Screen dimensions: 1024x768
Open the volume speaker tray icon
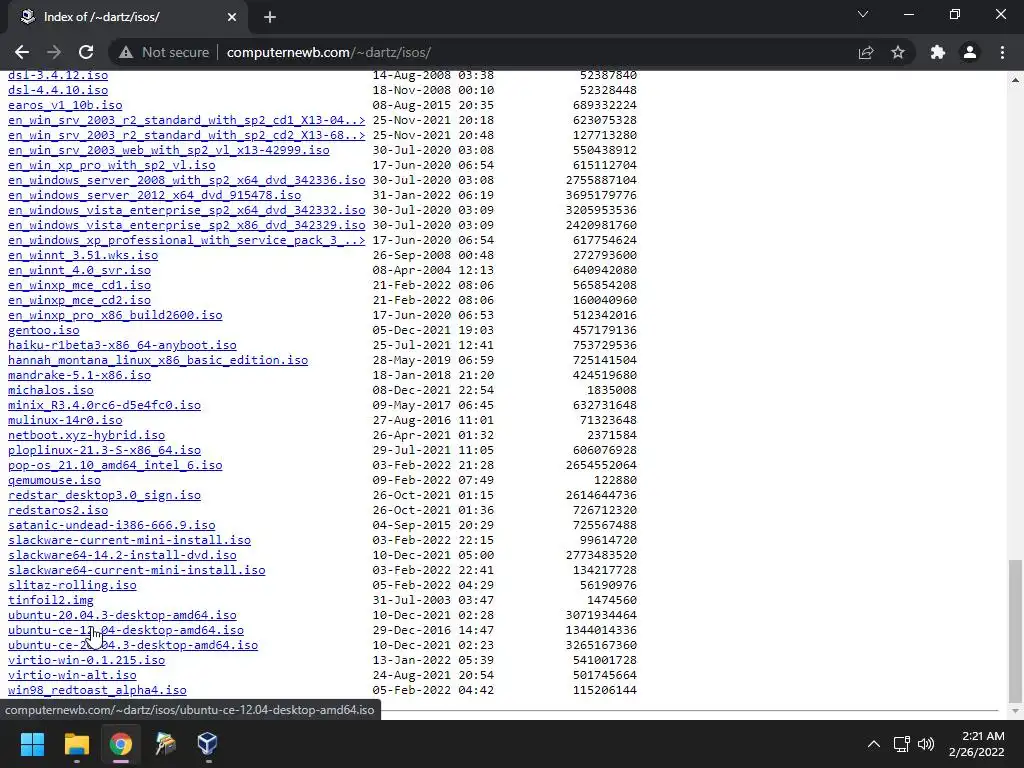(x=925, y=744)
